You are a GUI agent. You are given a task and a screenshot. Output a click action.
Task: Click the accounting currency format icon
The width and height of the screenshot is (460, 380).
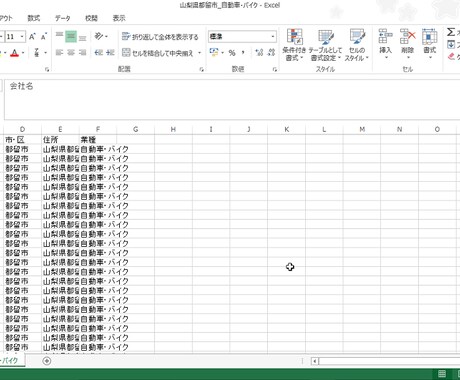click(214, 52)
